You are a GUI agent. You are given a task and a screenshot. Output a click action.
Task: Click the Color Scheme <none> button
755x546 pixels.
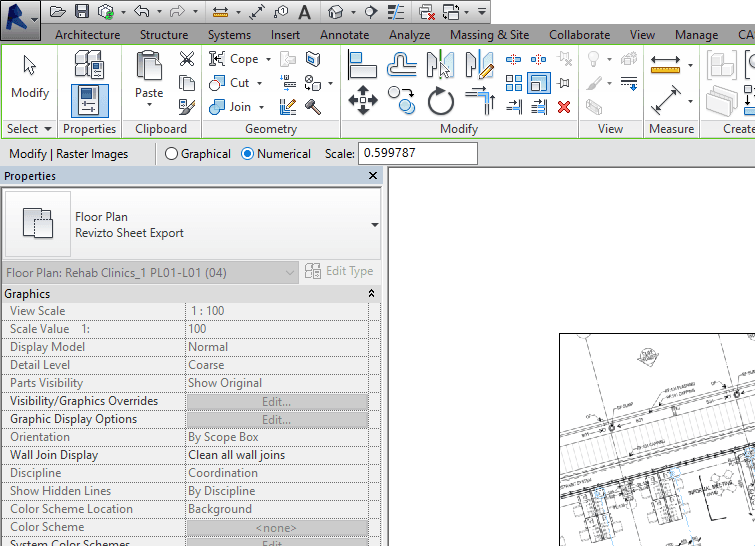coord(277,528)
